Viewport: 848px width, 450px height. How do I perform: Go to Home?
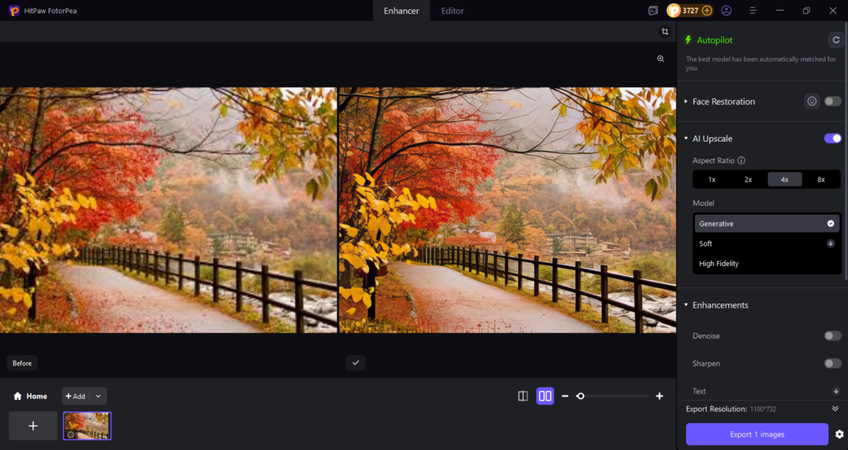click(x=30, y=396)
